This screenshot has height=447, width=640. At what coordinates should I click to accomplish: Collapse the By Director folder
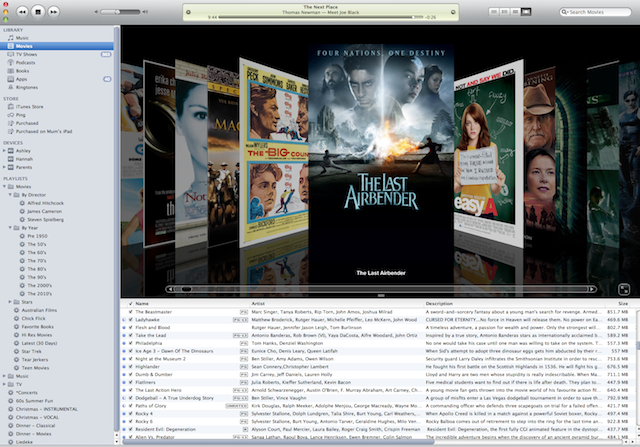pos(10,195)
